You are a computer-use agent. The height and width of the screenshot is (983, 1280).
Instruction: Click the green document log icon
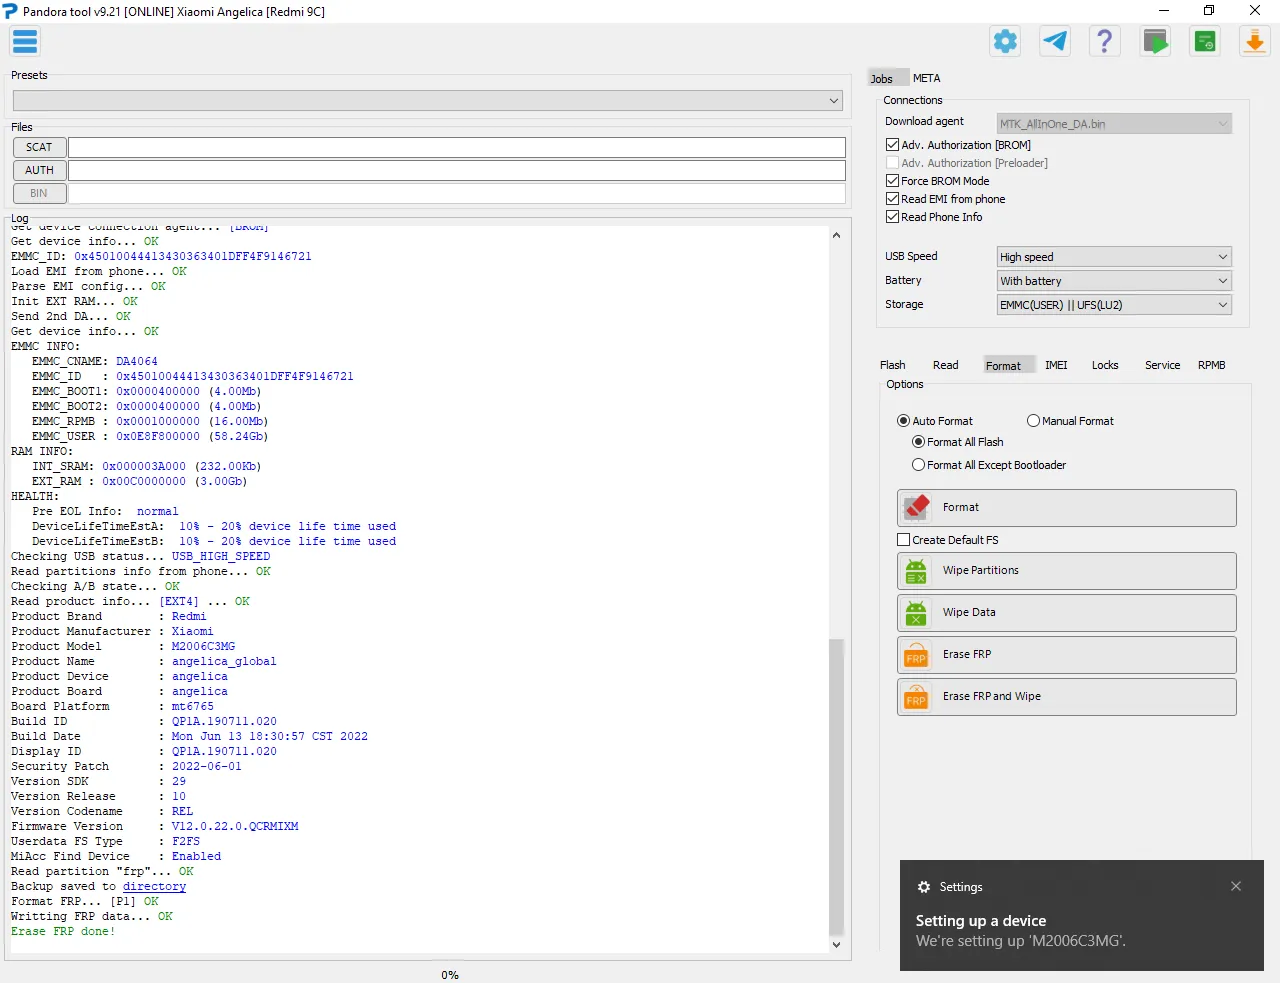[1205, 42]
